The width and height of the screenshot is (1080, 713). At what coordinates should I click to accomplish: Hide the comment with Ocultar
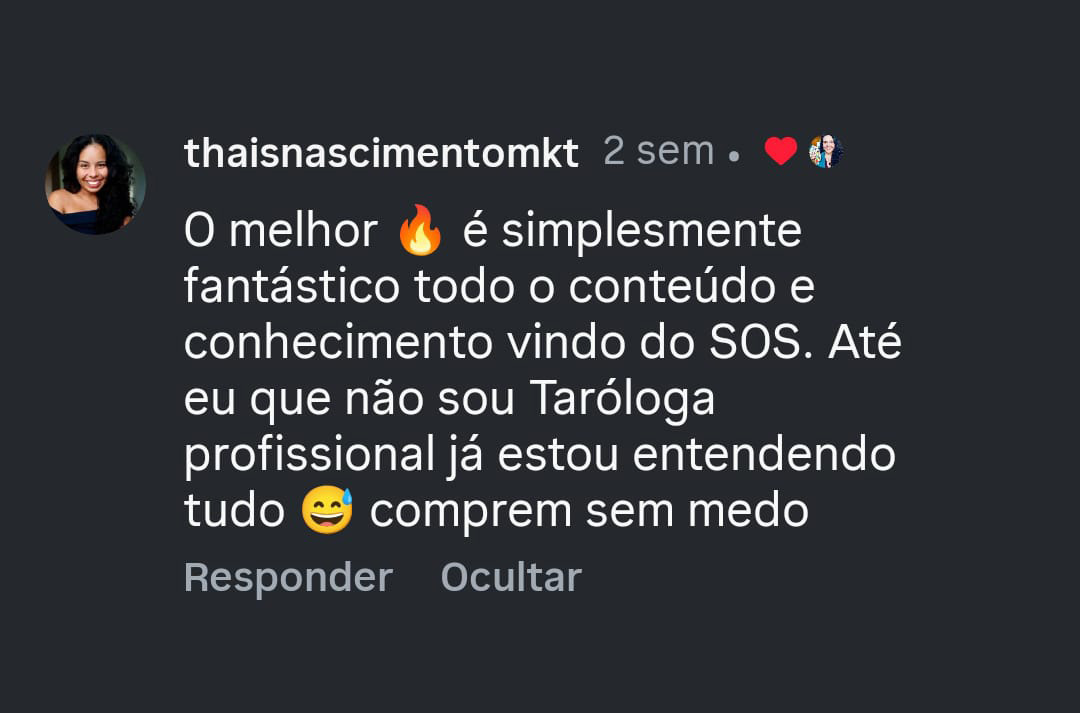point(511,577)
